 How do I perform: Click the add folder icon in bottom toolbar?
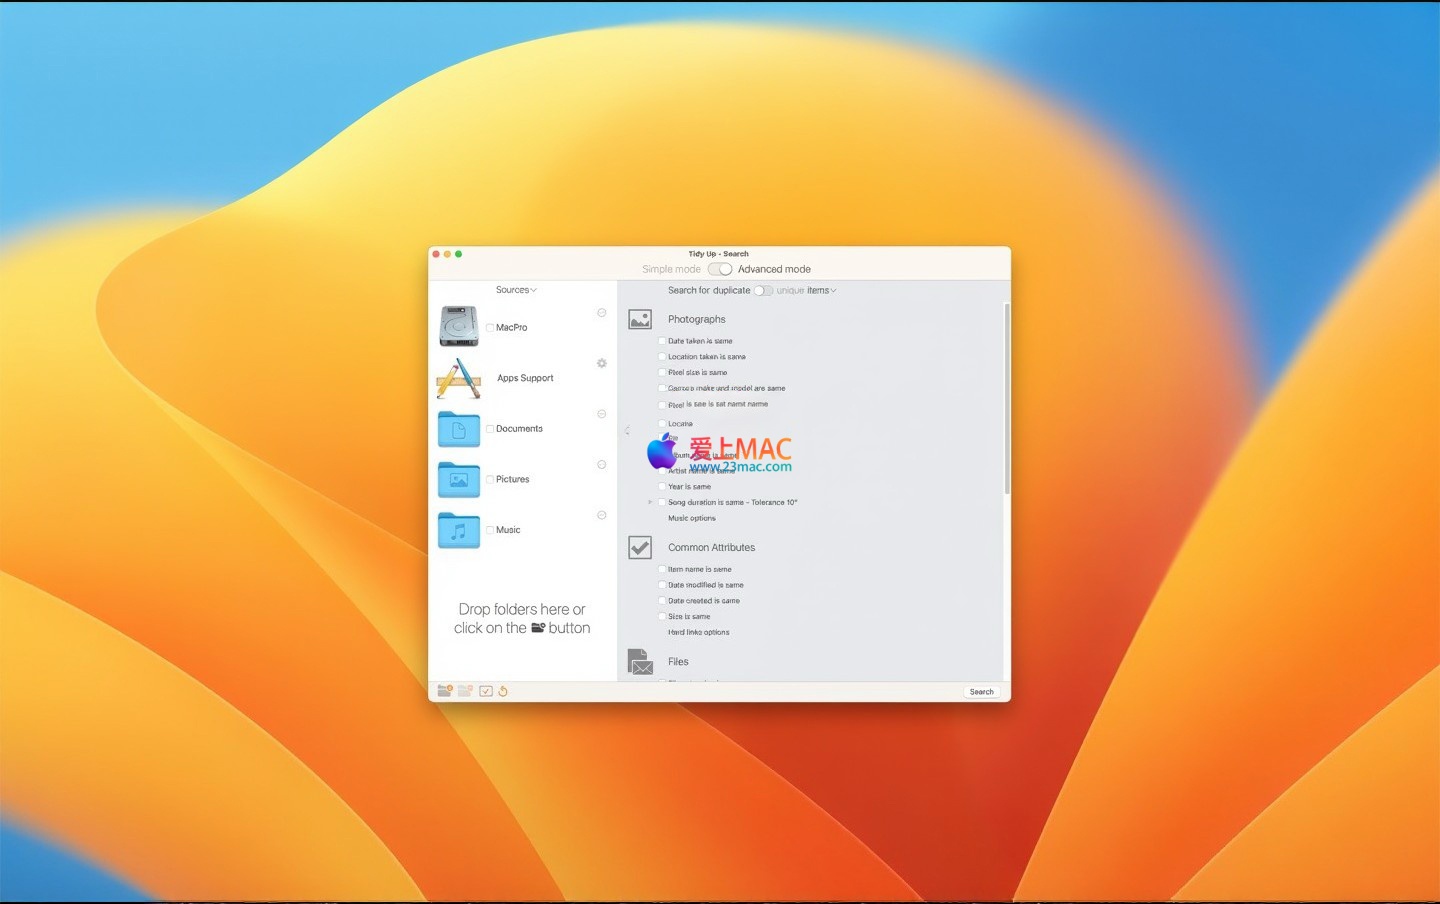[445, 691]
